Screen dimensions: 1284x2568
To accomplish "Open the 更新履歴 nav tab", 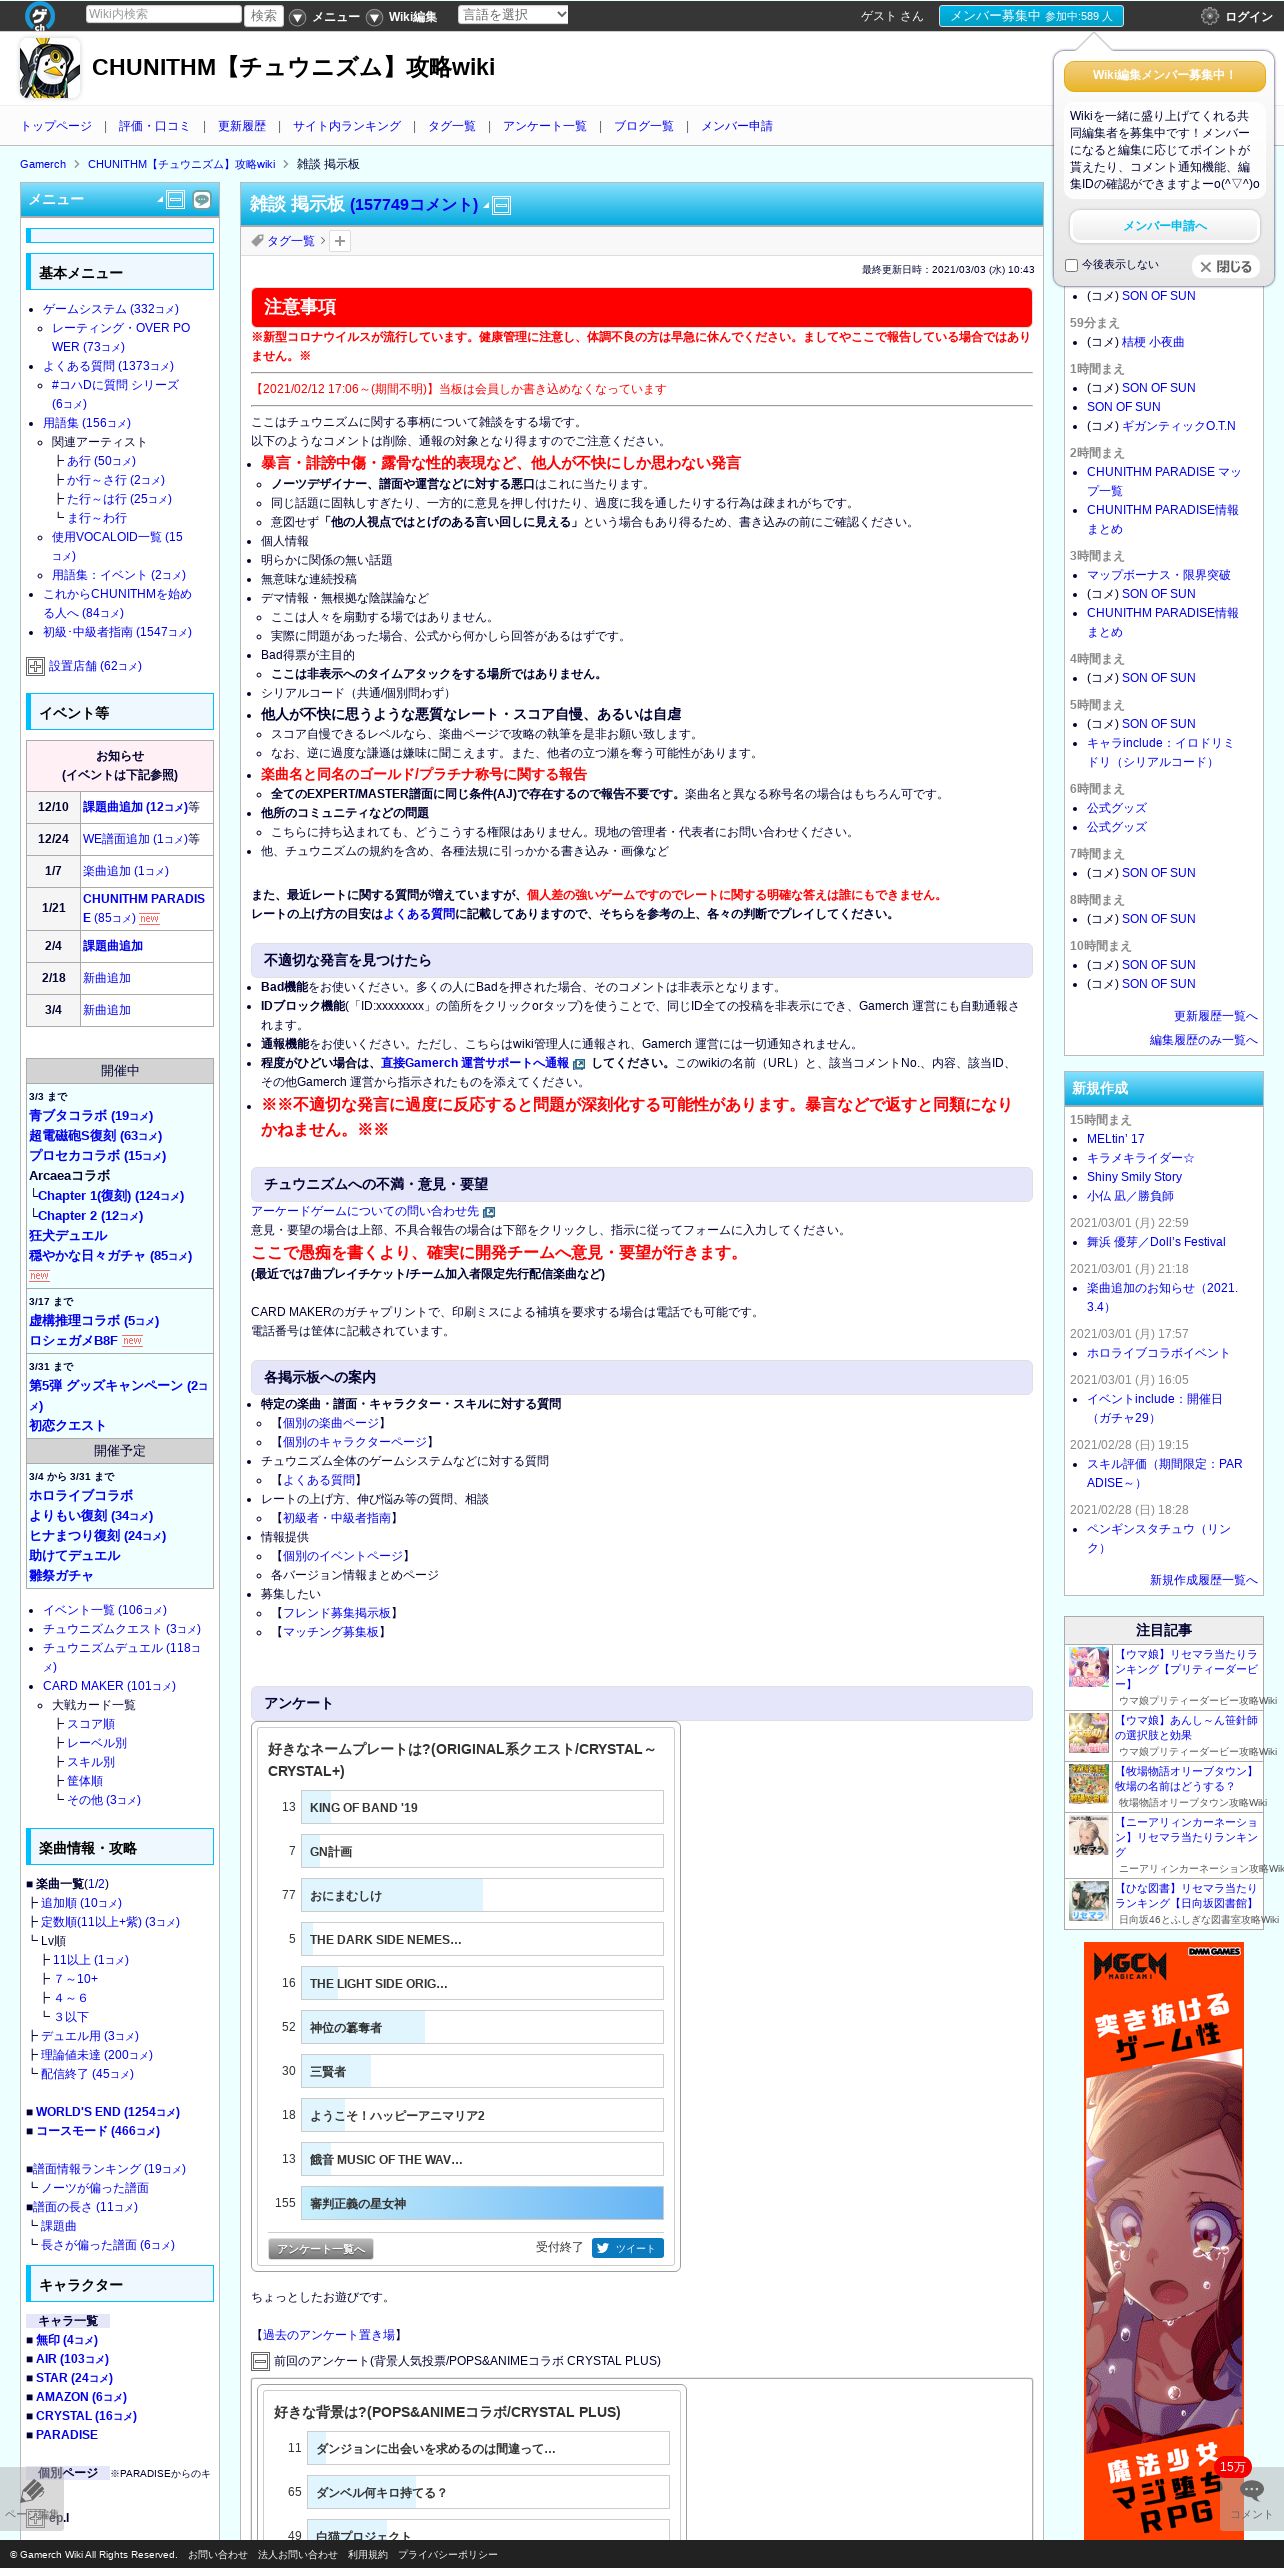I will coord(242,126).
